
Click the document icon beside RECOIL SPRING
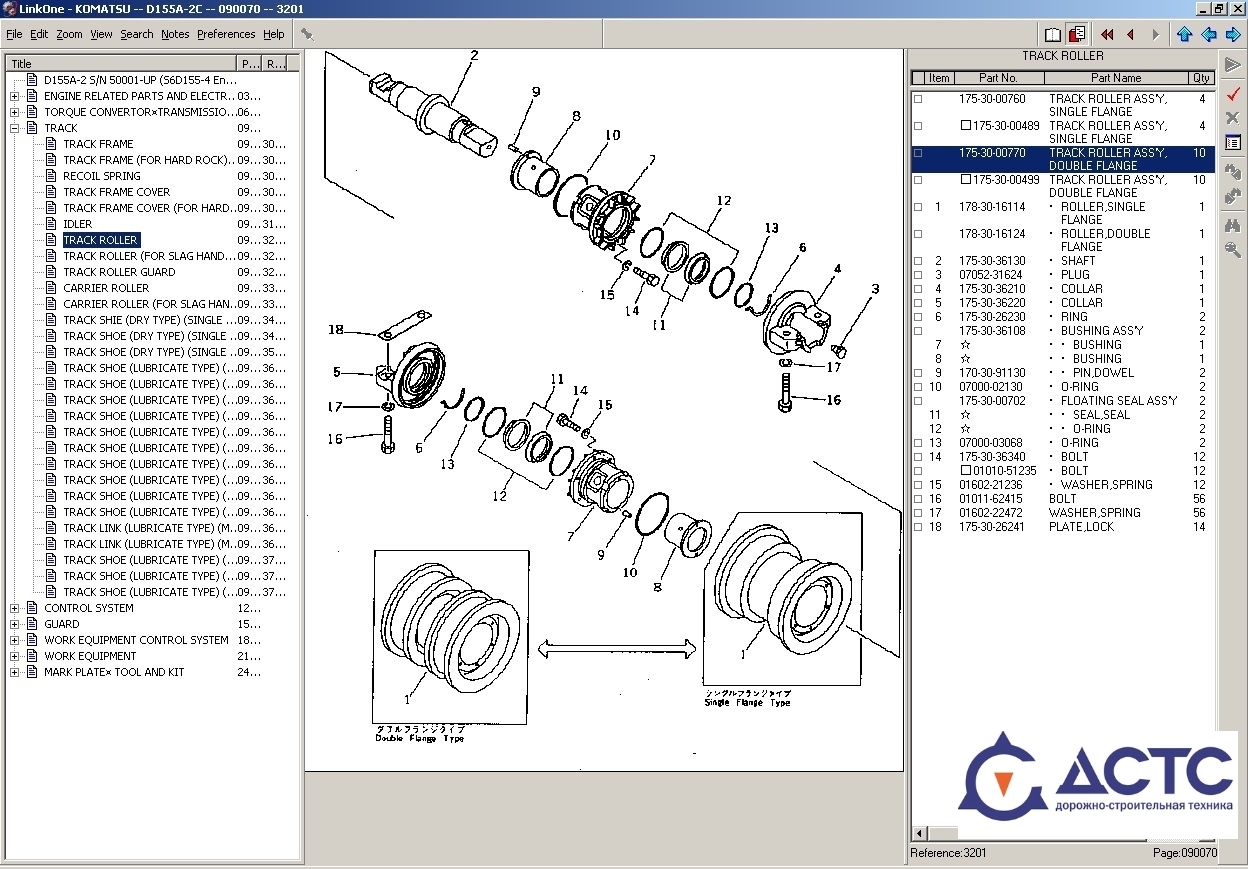pyautogui.click(x=52, y=176)
